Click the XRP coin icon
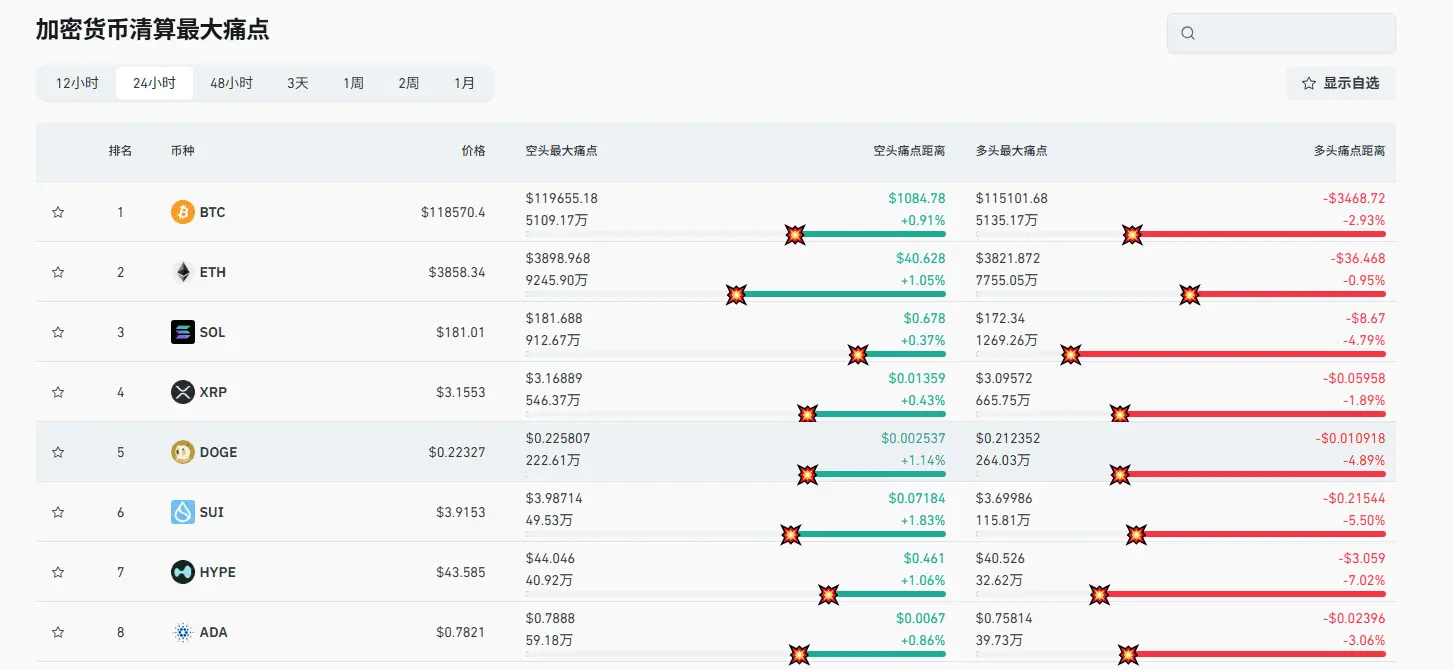Screen dimensions: 1453x670 183,392
